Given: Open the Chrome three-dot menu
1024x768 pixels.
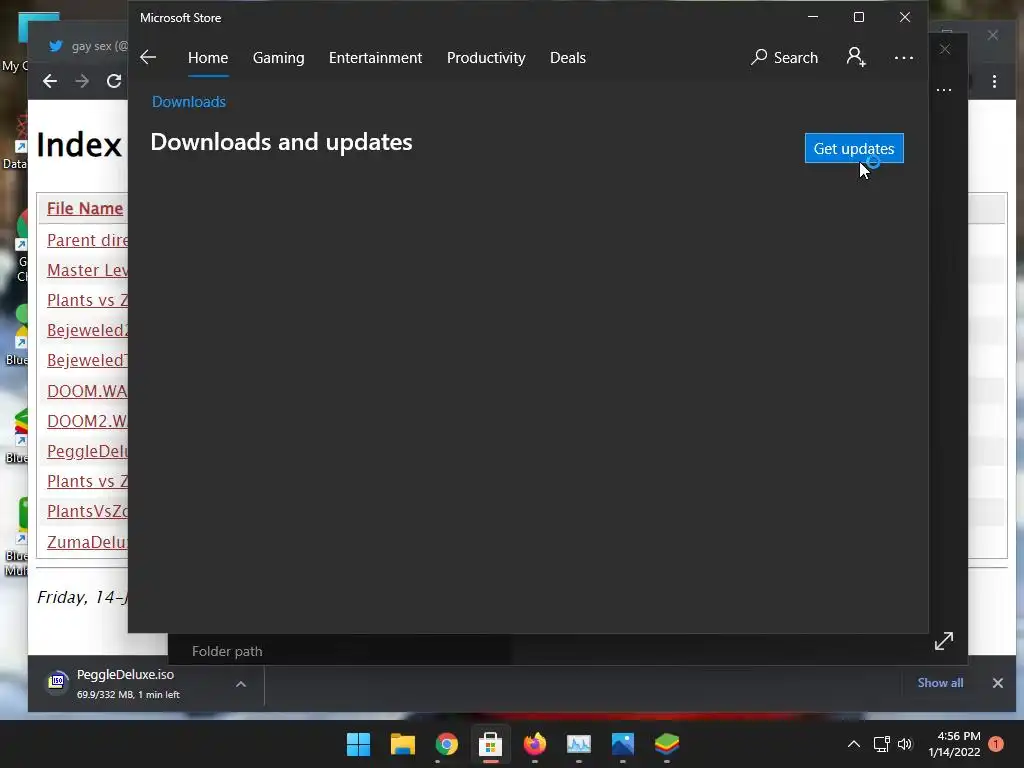Looking at the screenshot, I should coord(994,82).
